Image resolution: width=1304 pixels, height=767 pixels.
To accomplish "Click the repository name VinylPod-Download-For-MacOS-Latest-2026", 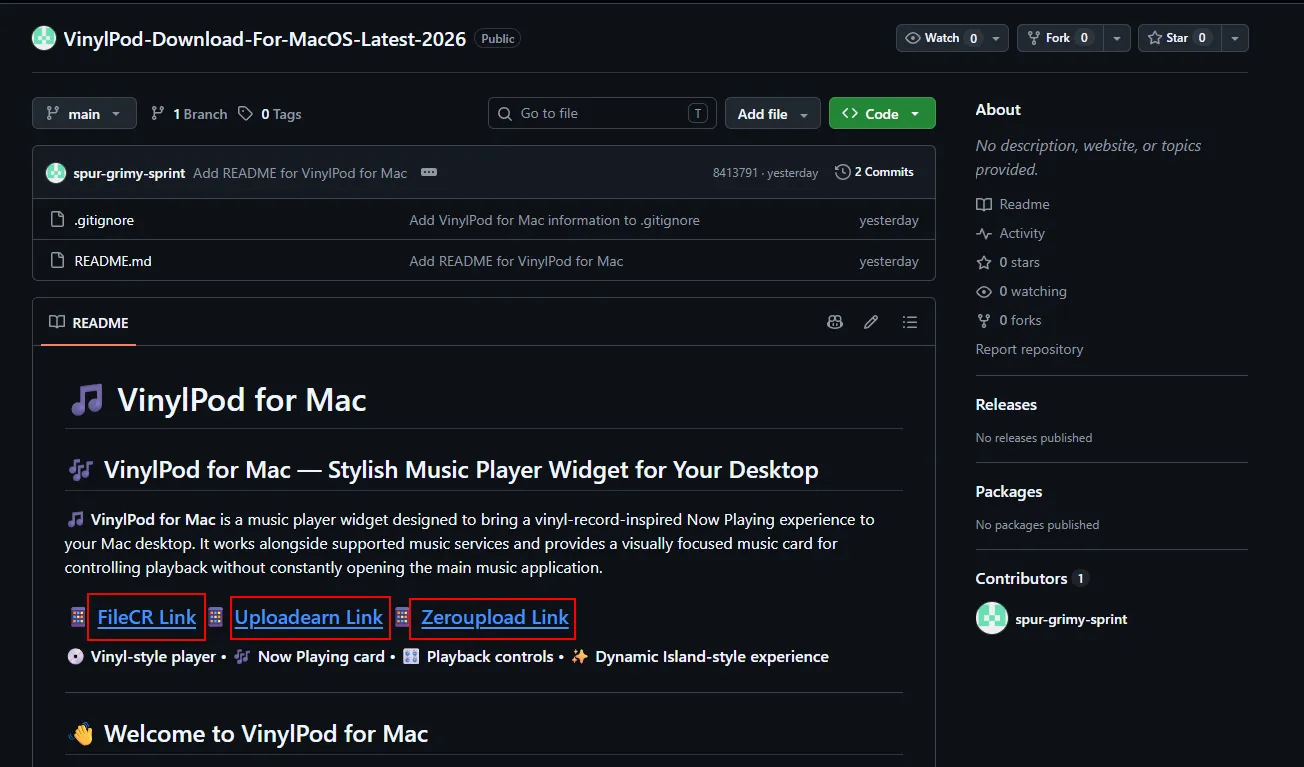I will tap(265, 39).
